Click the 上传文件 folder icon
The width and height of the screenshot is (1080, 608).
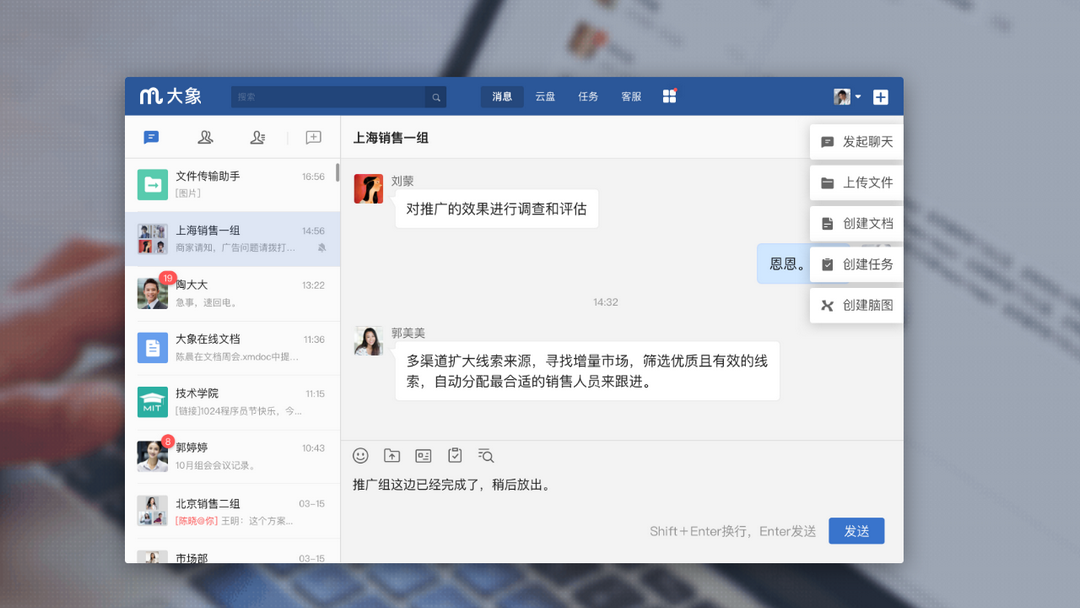pos(827,183)
